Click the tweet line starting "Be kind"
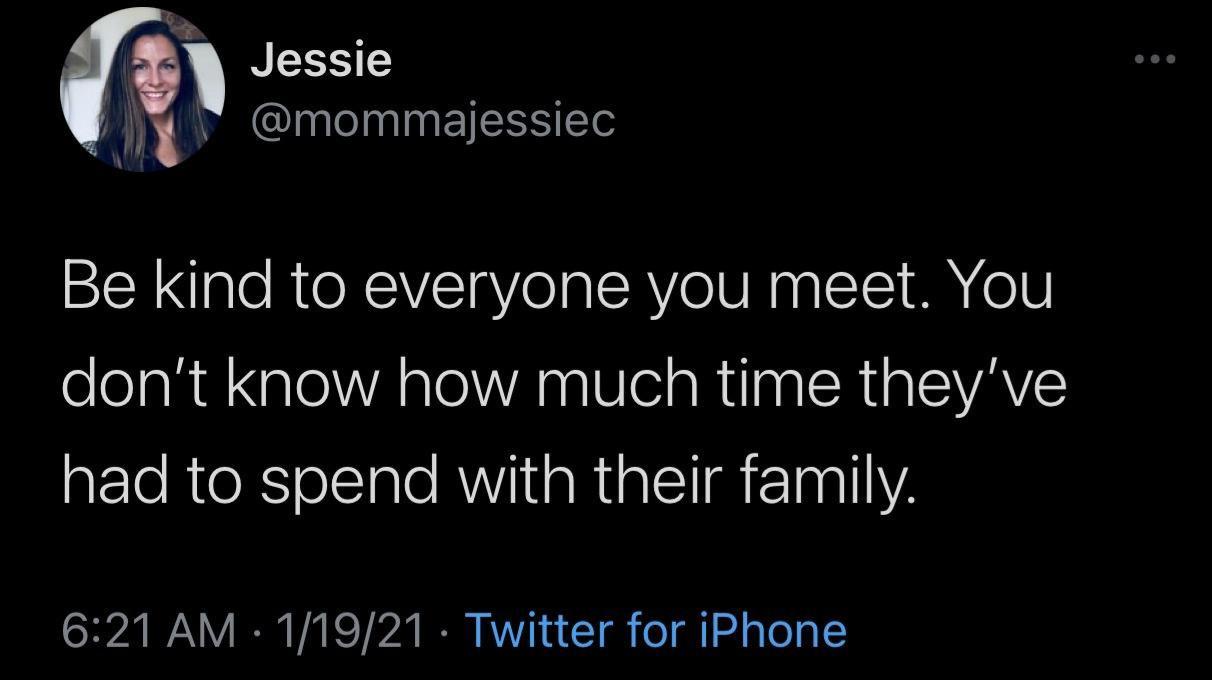 pyautogui.click(x=557, y=290)
